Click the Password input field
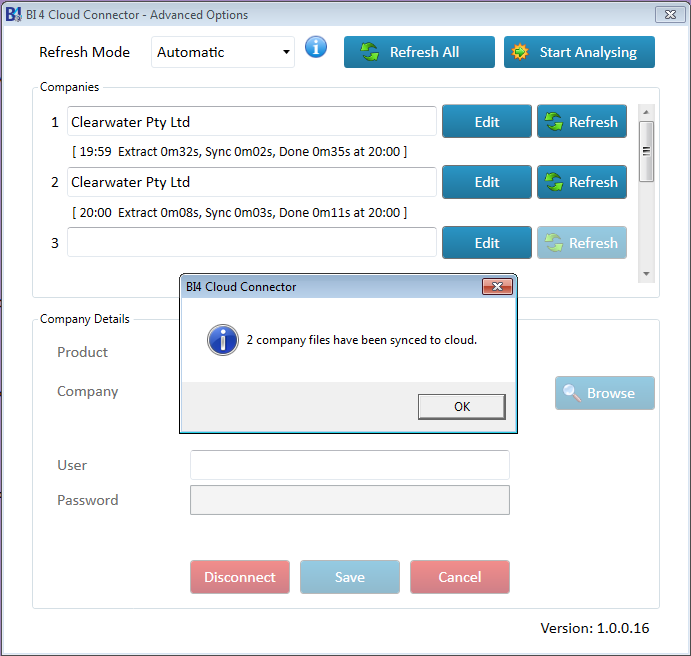Screen dimensions: 691x656 [x=349, y=500]
